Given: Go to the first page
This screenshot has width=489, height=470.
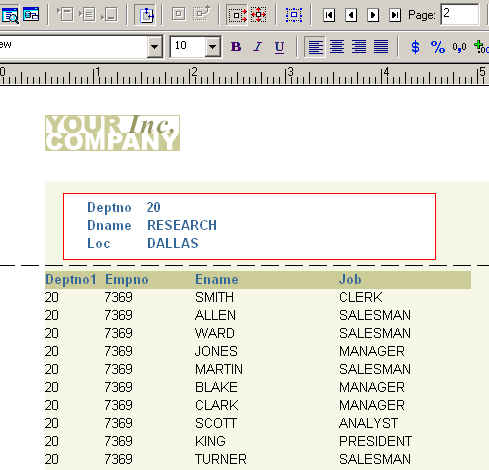Looking at the screenshot, I should pos(329,15).
